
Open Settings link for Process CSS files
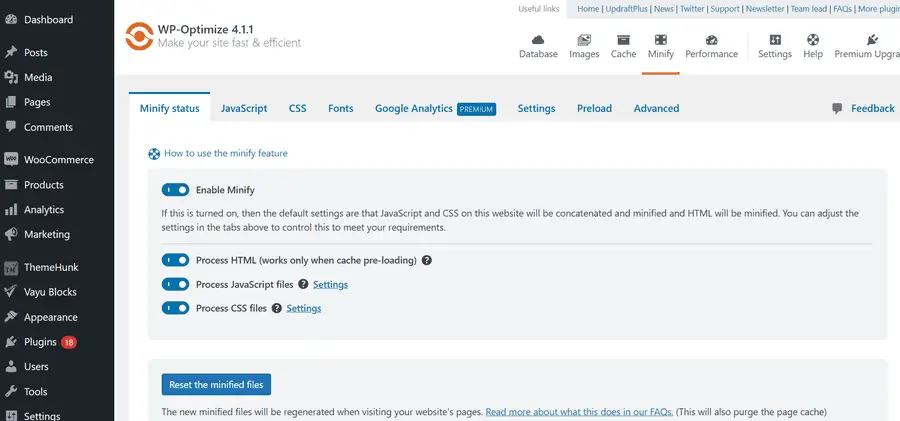click(304, 309)
